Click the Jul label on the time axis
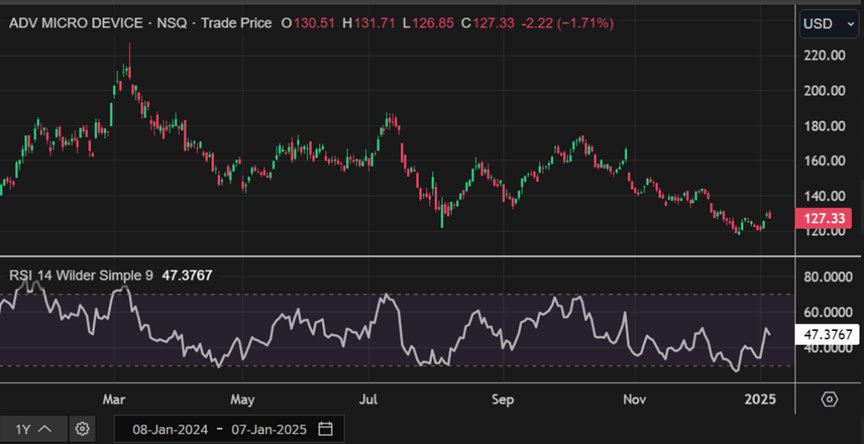This screenshot has width=864, height=444. (368, 399)
